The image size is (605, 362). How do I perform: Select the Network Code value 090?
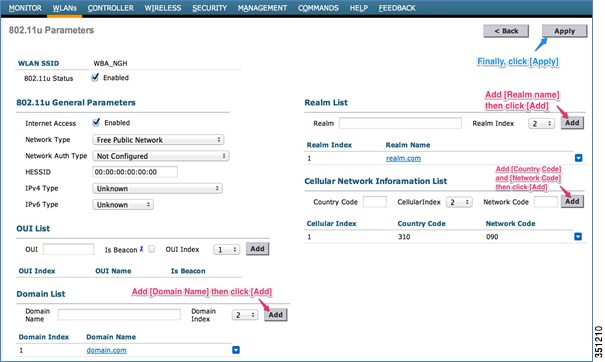coord(492,237)
